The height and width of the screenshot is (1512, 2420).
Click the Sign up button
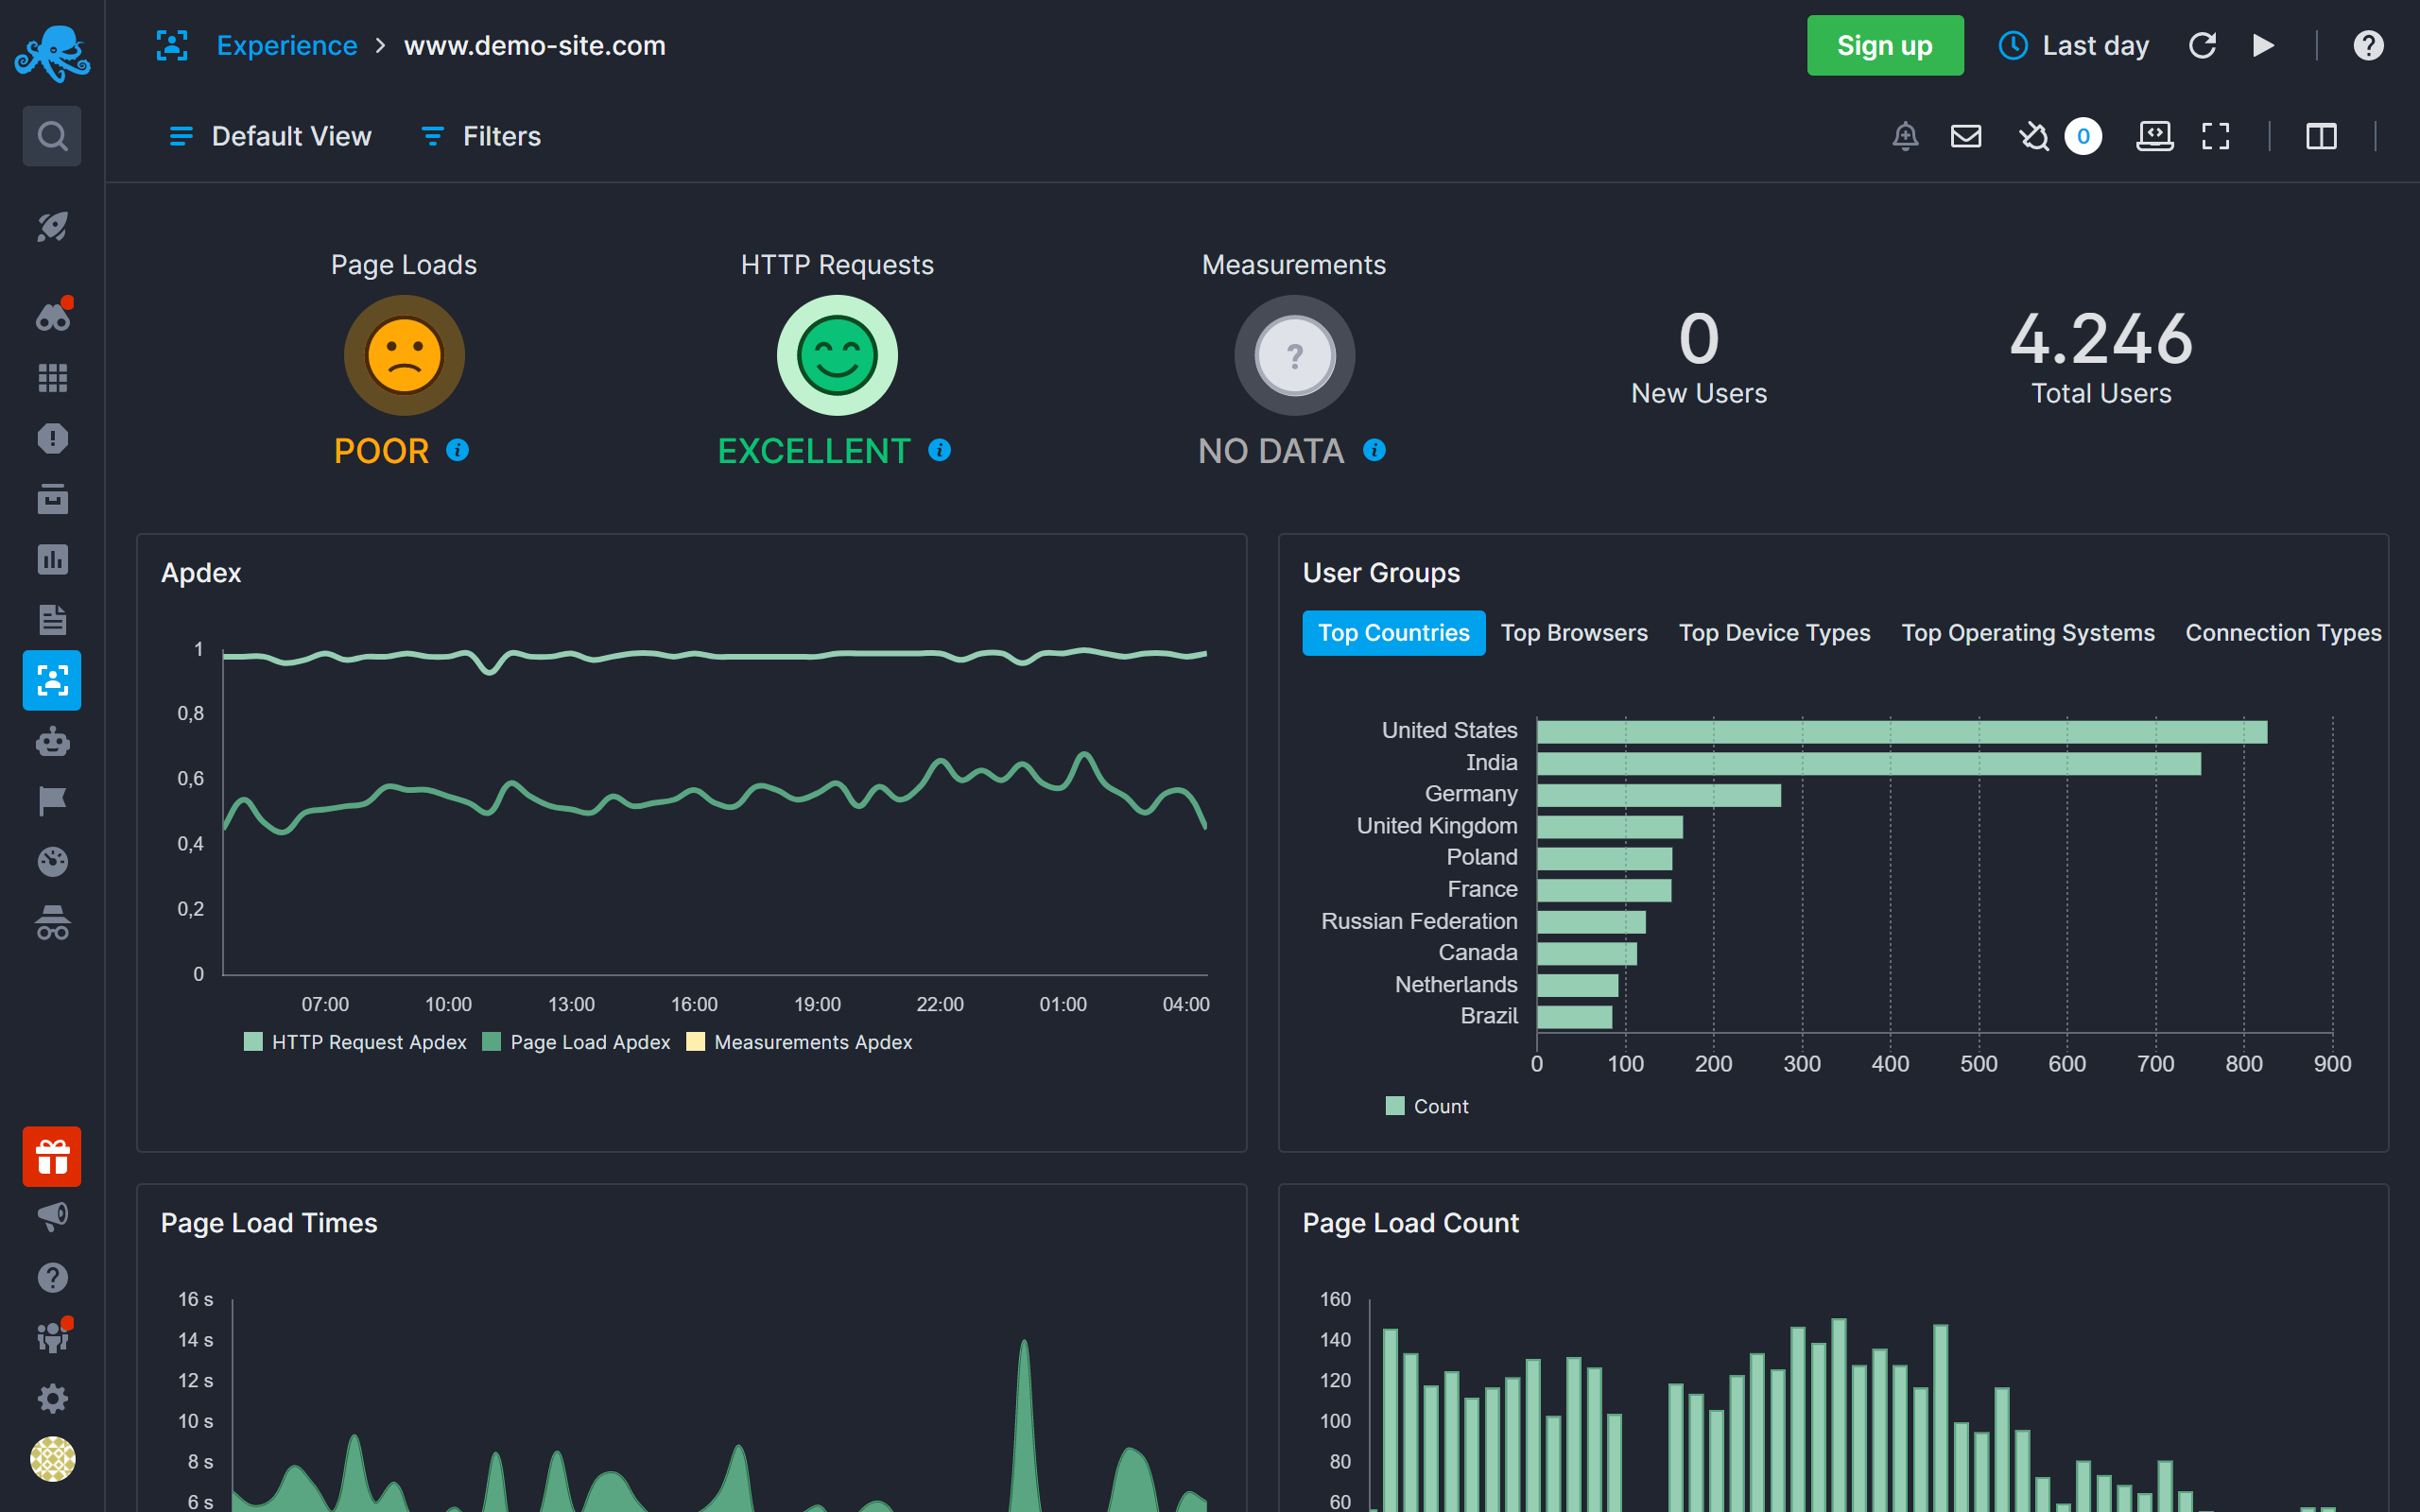[1884, 45]
